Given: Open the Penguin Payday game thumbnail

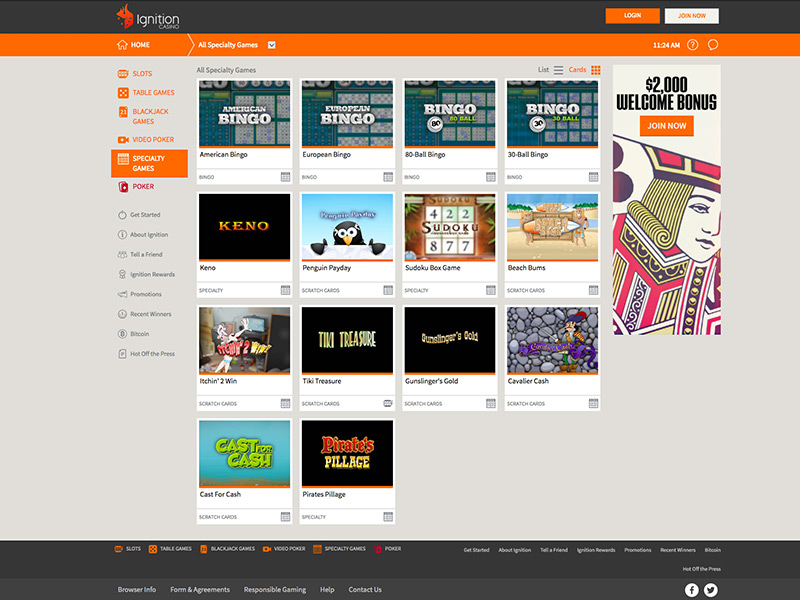Looking at the screenshot, I should tap(347, 227).
